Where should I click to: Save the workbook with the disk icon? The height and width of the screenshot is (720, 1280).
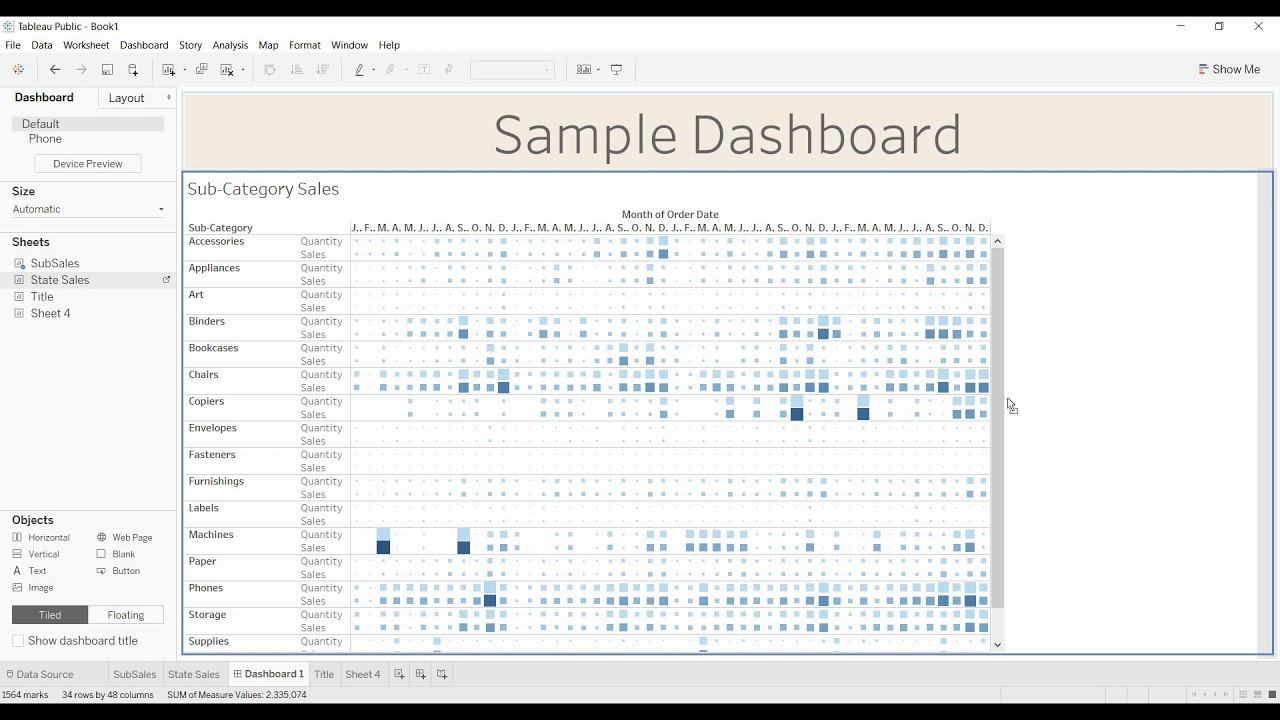107,69
